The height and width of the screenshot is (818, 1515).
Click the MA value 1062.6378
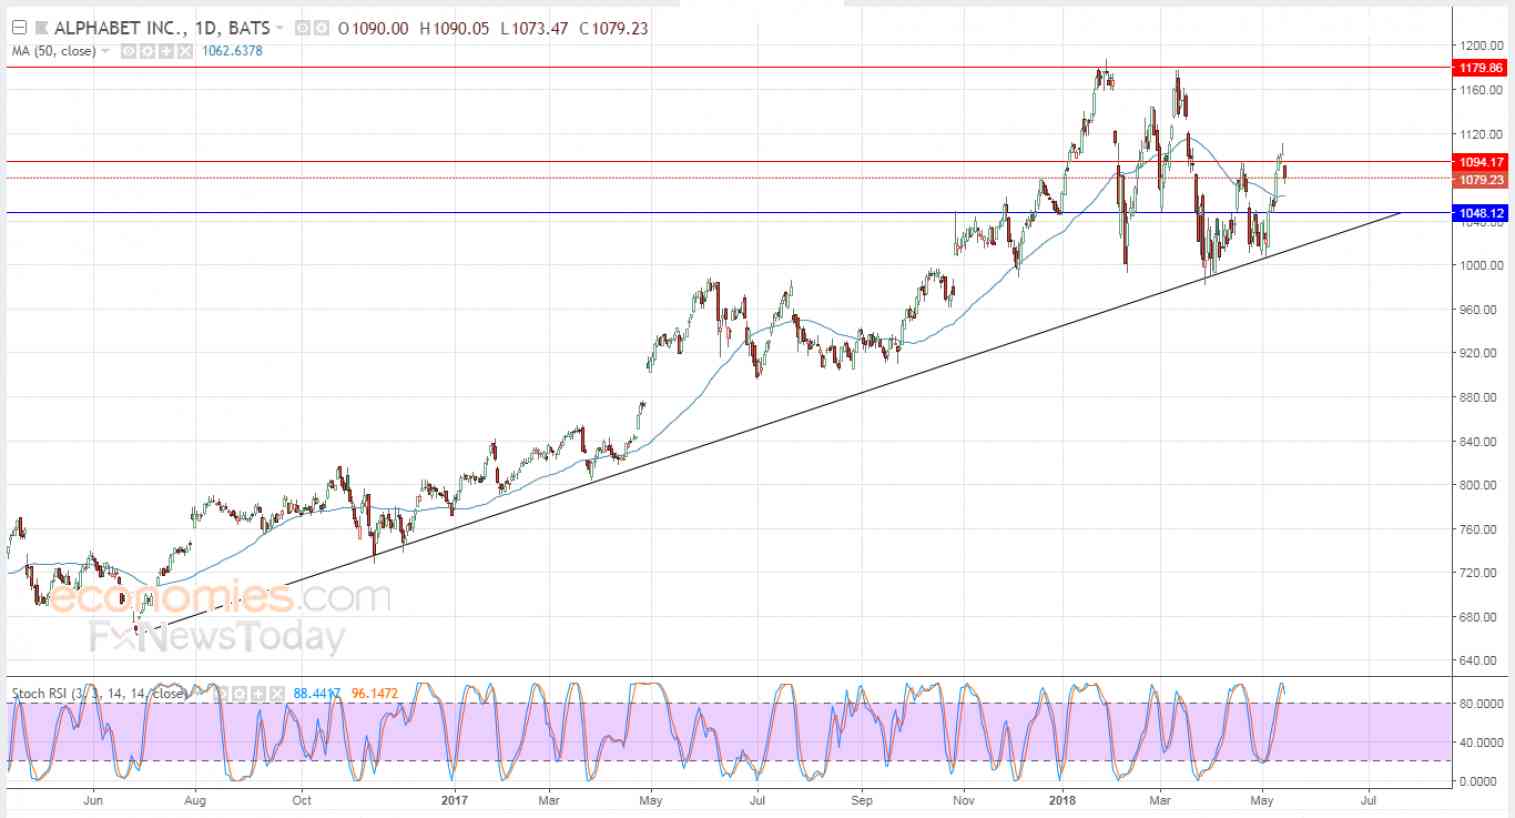coord(232,51)
